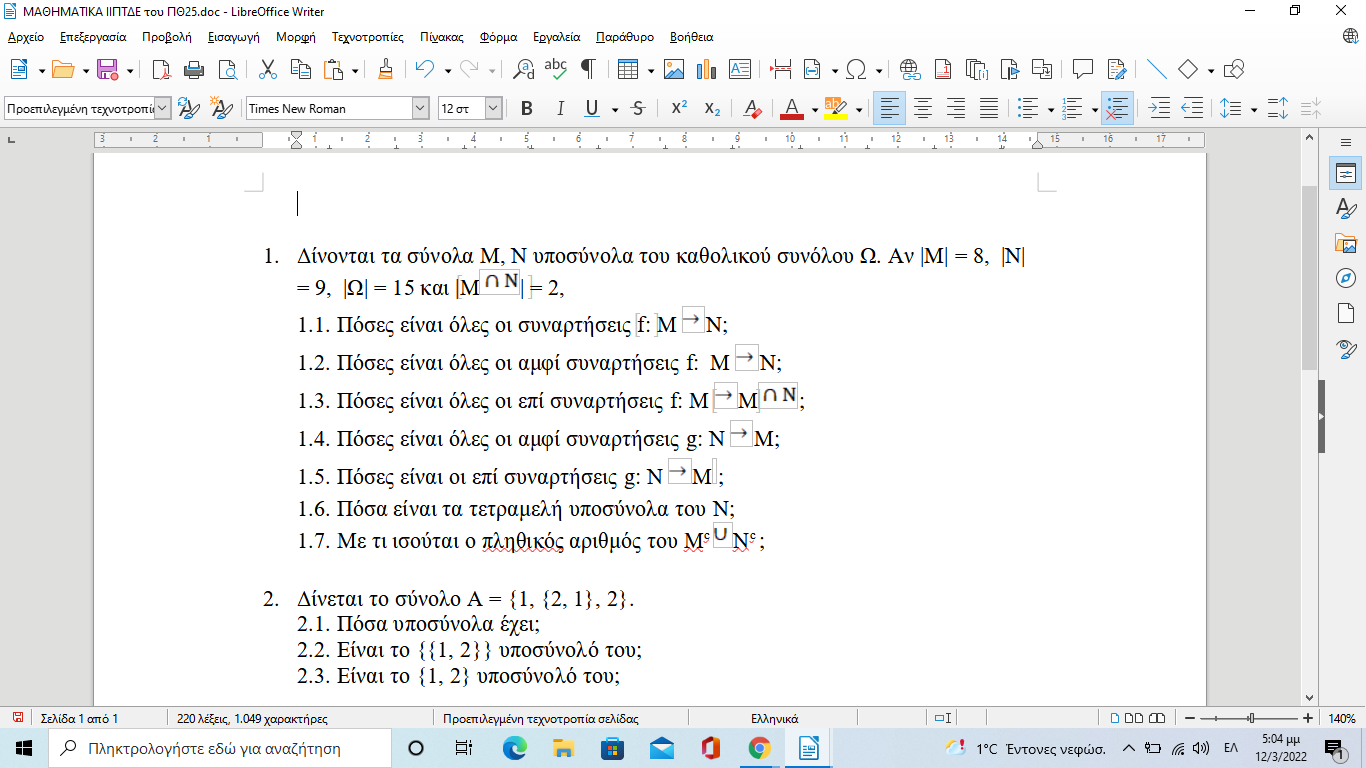This screenshot has height=768, width=1366.
Task: Insert a chart from the toolbar
Action: 707,70
